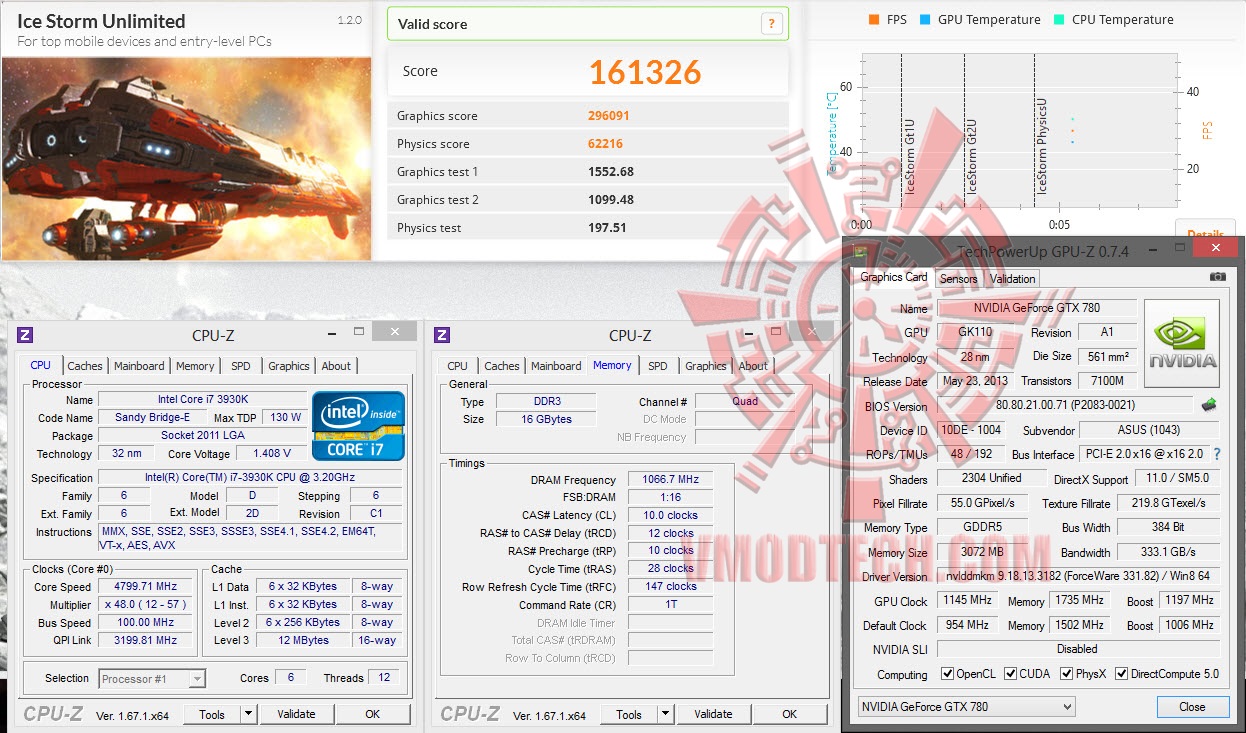Click the DRAM Frequency 1066.7 MHz value

coord(670,480)
